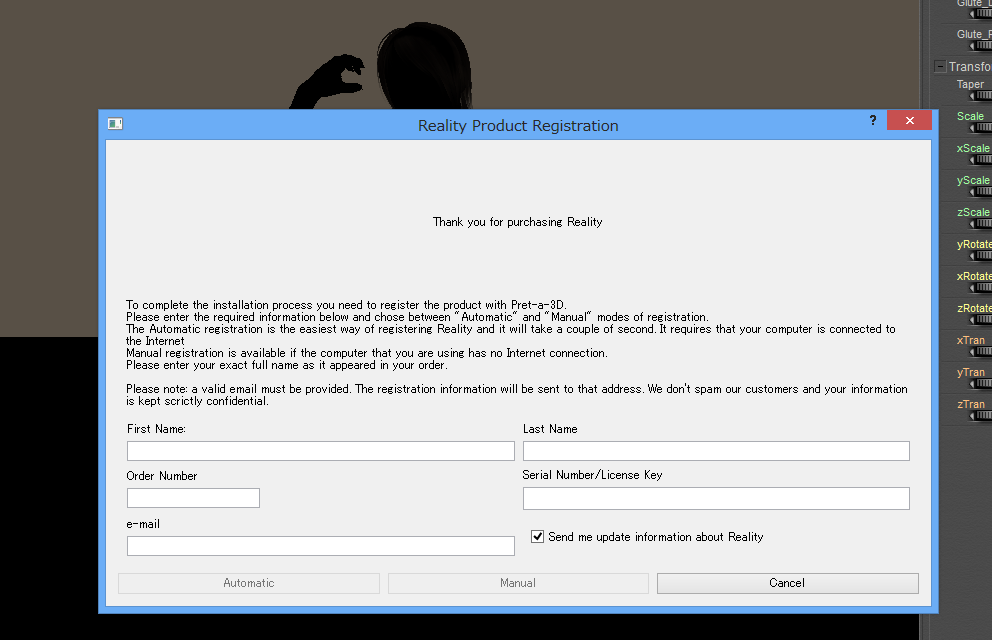This screenshot has height=640, width=992.
Task: Uncheck Send me update information checkbox
Action: tap(537, 536)
